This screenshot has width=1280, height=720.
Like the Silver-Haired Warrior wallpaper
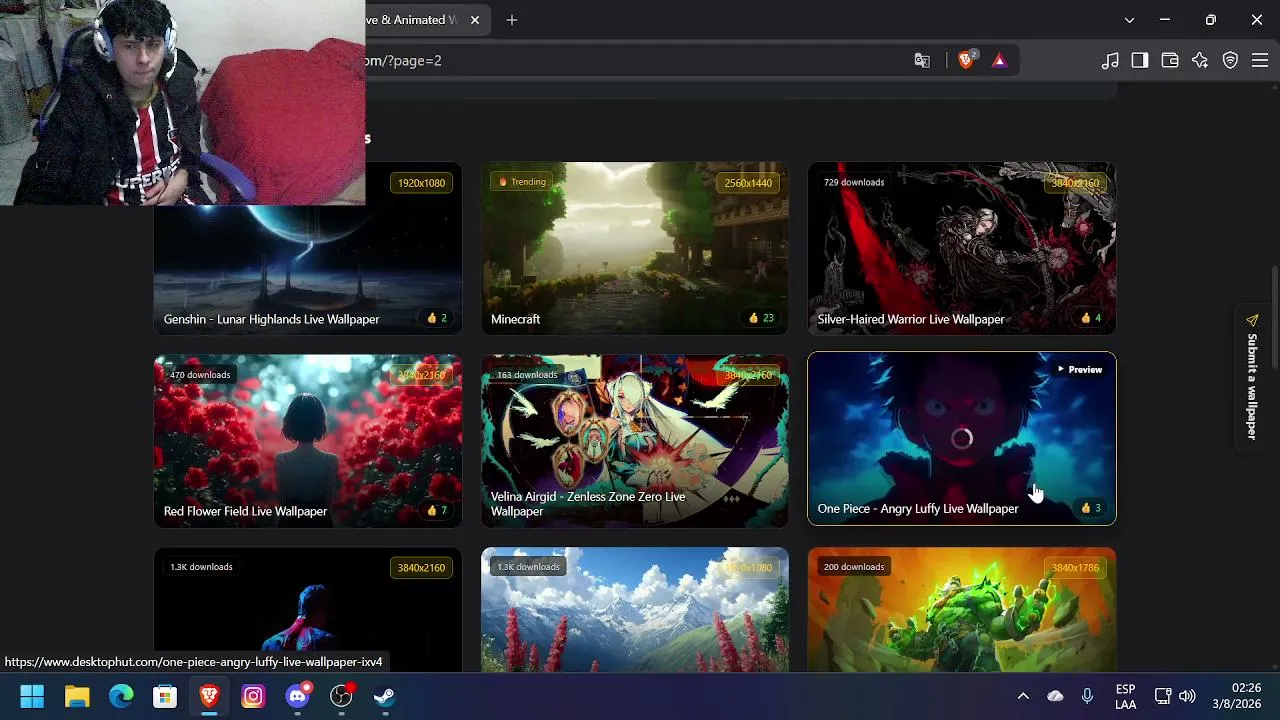(x=1091, y=318)
